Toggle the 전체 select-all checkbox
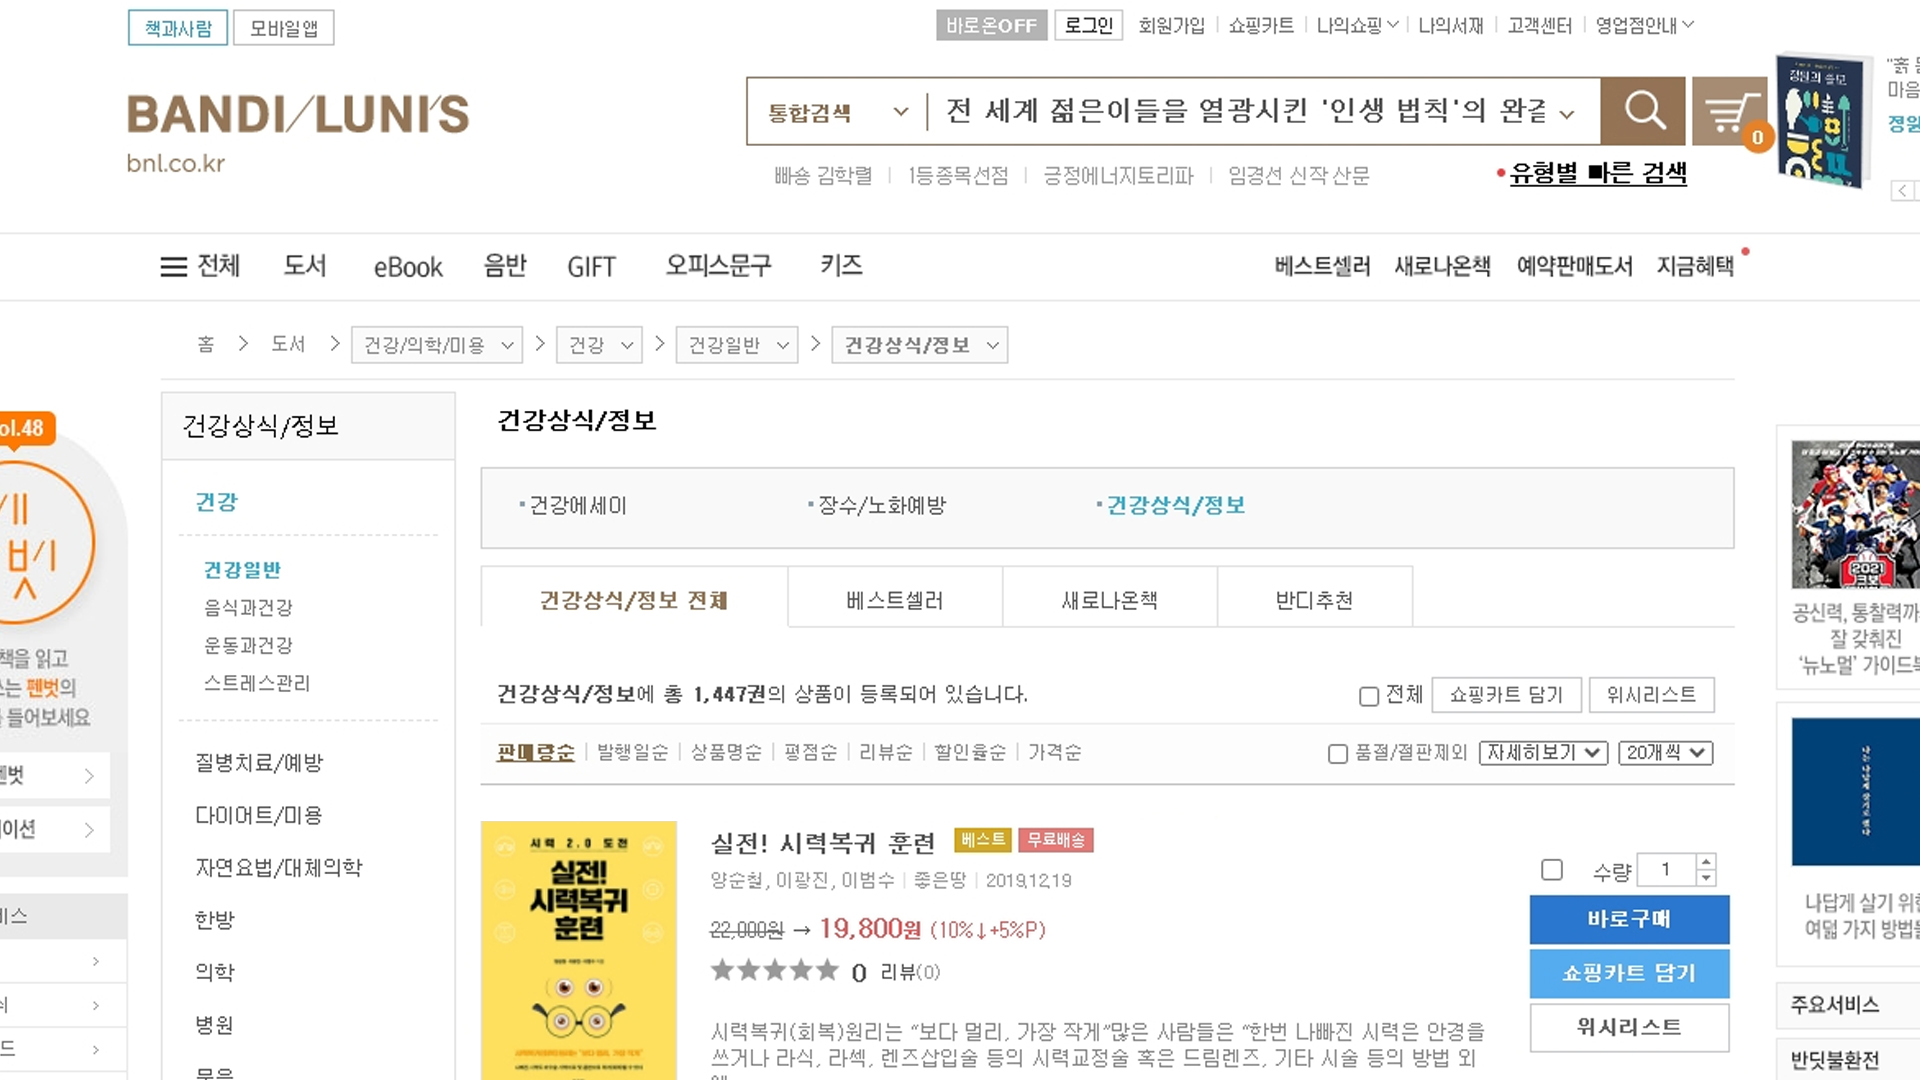The width and height of the screenshot is (1920, 1080). click(1369, 696)
